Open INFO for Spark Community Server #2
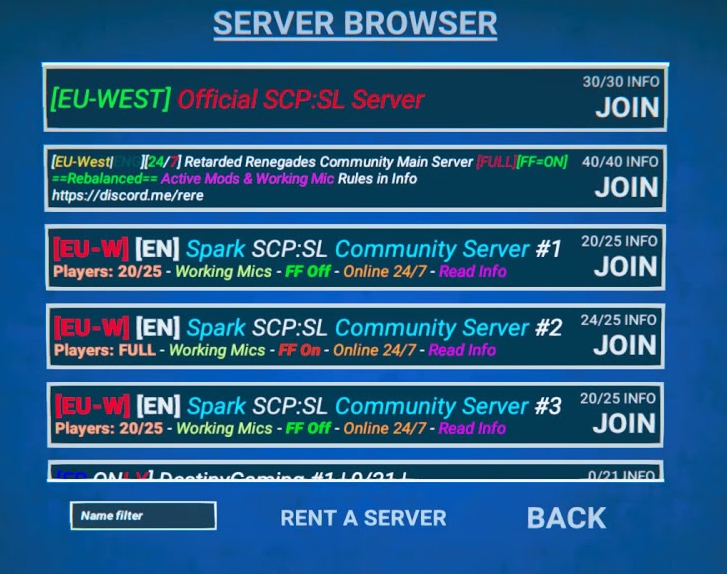Viewport: 727px width, 574px height. click(x=640, y=320)
